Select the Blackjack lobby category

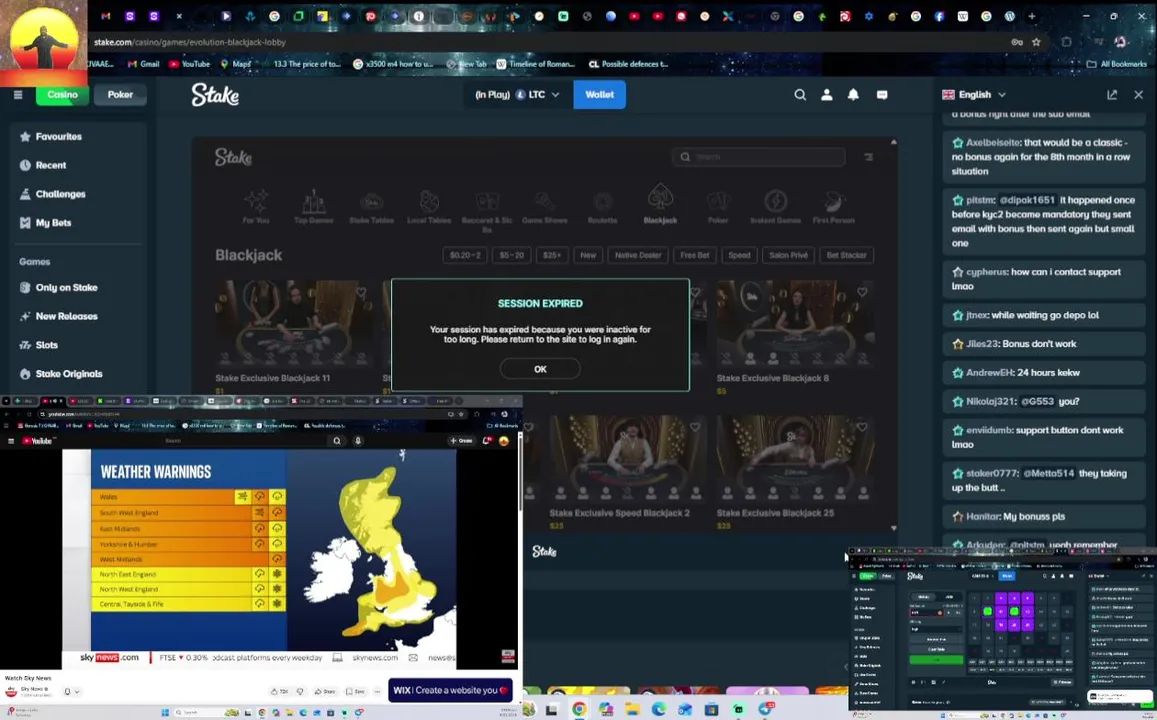pyautogui.click(x=660, y=206)
